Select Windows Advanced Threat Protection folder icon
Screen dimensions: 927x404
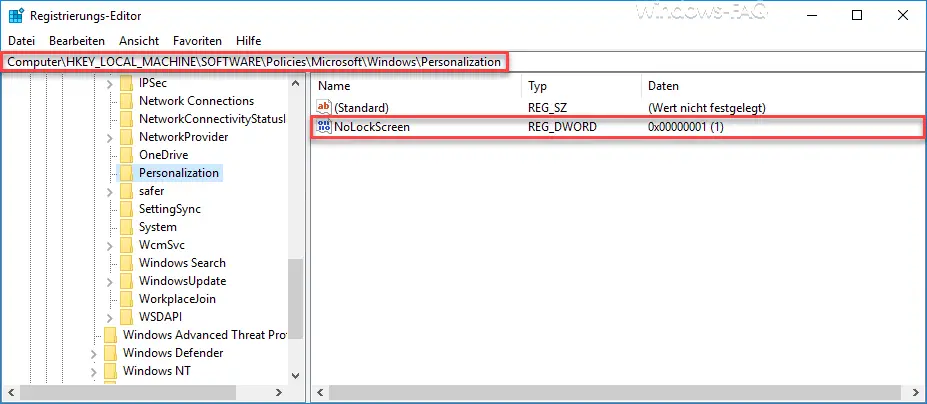click(110, 335)
